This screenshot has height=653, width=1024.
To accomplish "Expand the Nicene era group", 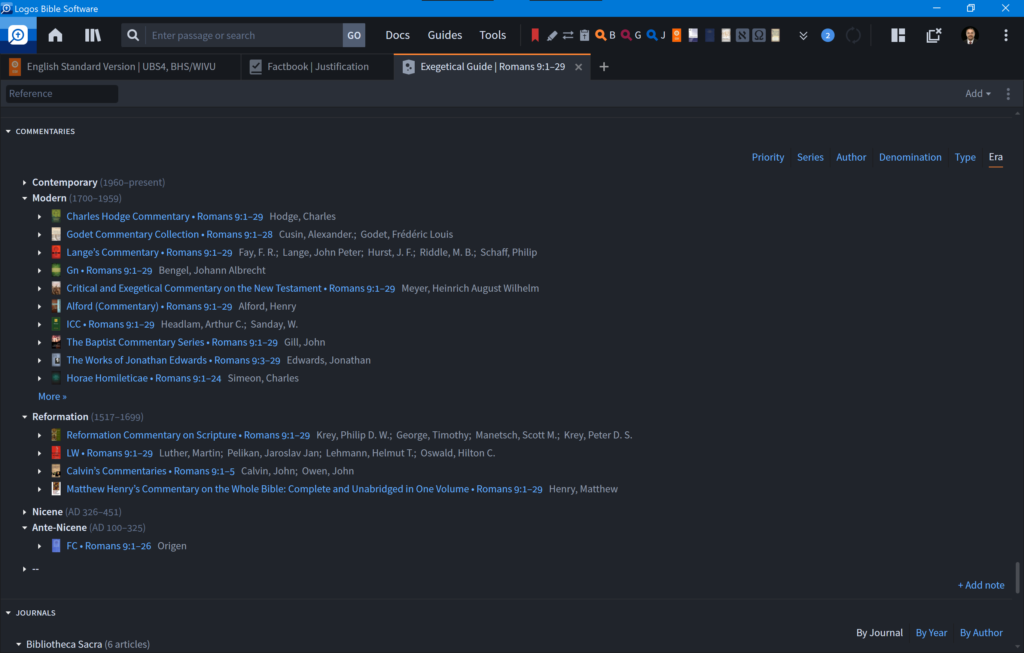I will pyautogui.click(x=24, y=512).
